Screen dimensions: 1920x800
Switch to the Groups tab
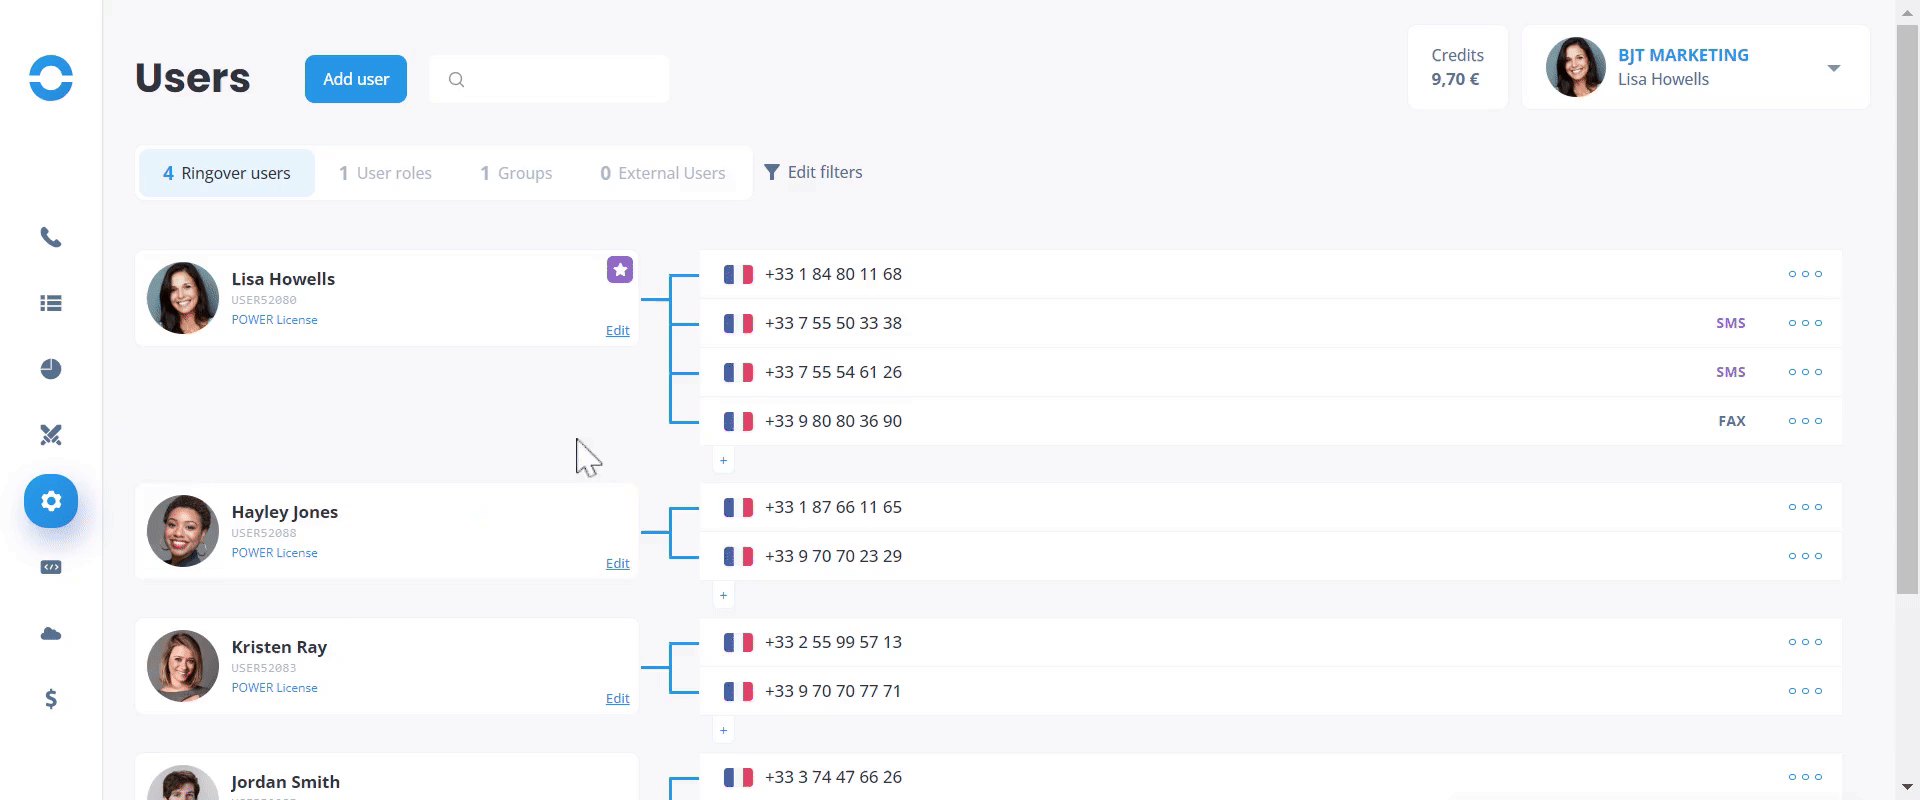point(516,173)
